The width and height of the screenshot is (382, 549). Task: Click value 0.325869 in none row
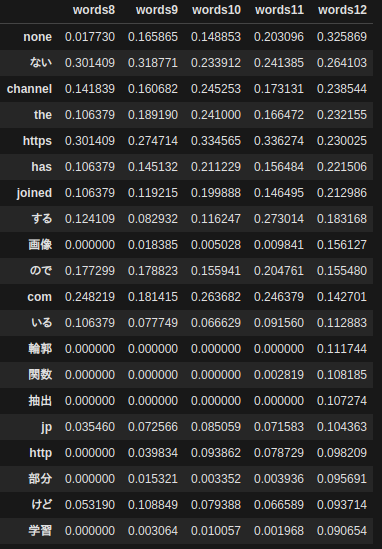point(342,37)
